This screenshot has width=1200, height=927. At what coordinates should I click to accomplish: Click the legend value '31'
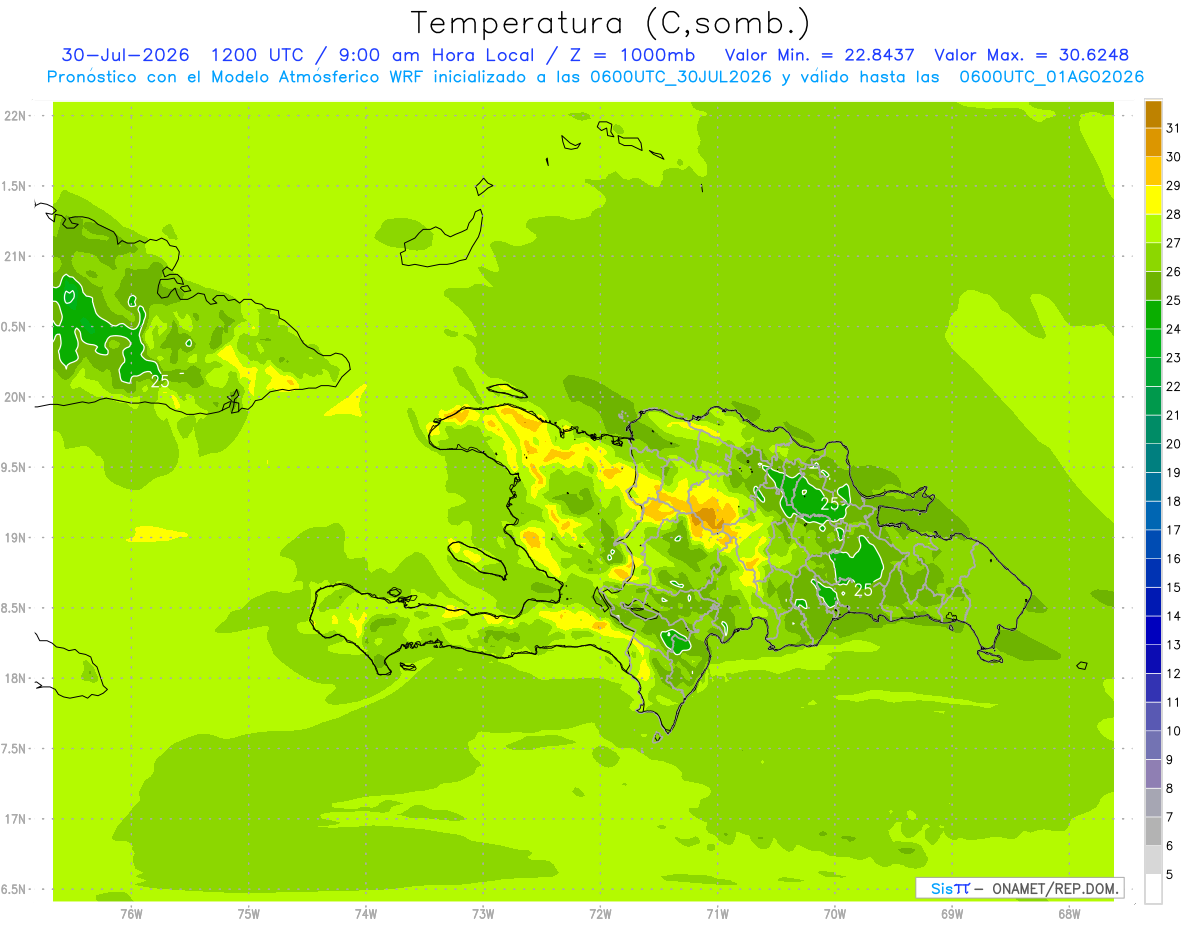coord(1174,128)
